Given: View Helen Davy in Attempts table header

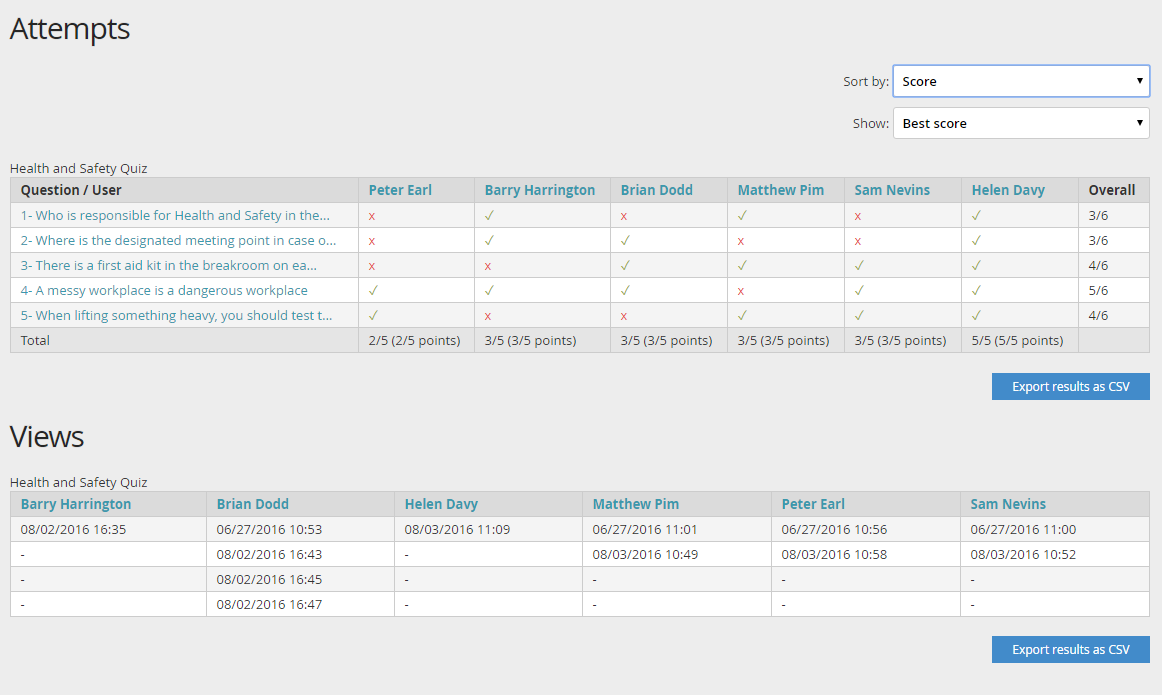Looking at the screenshot, I should [x=1008, y=190].
